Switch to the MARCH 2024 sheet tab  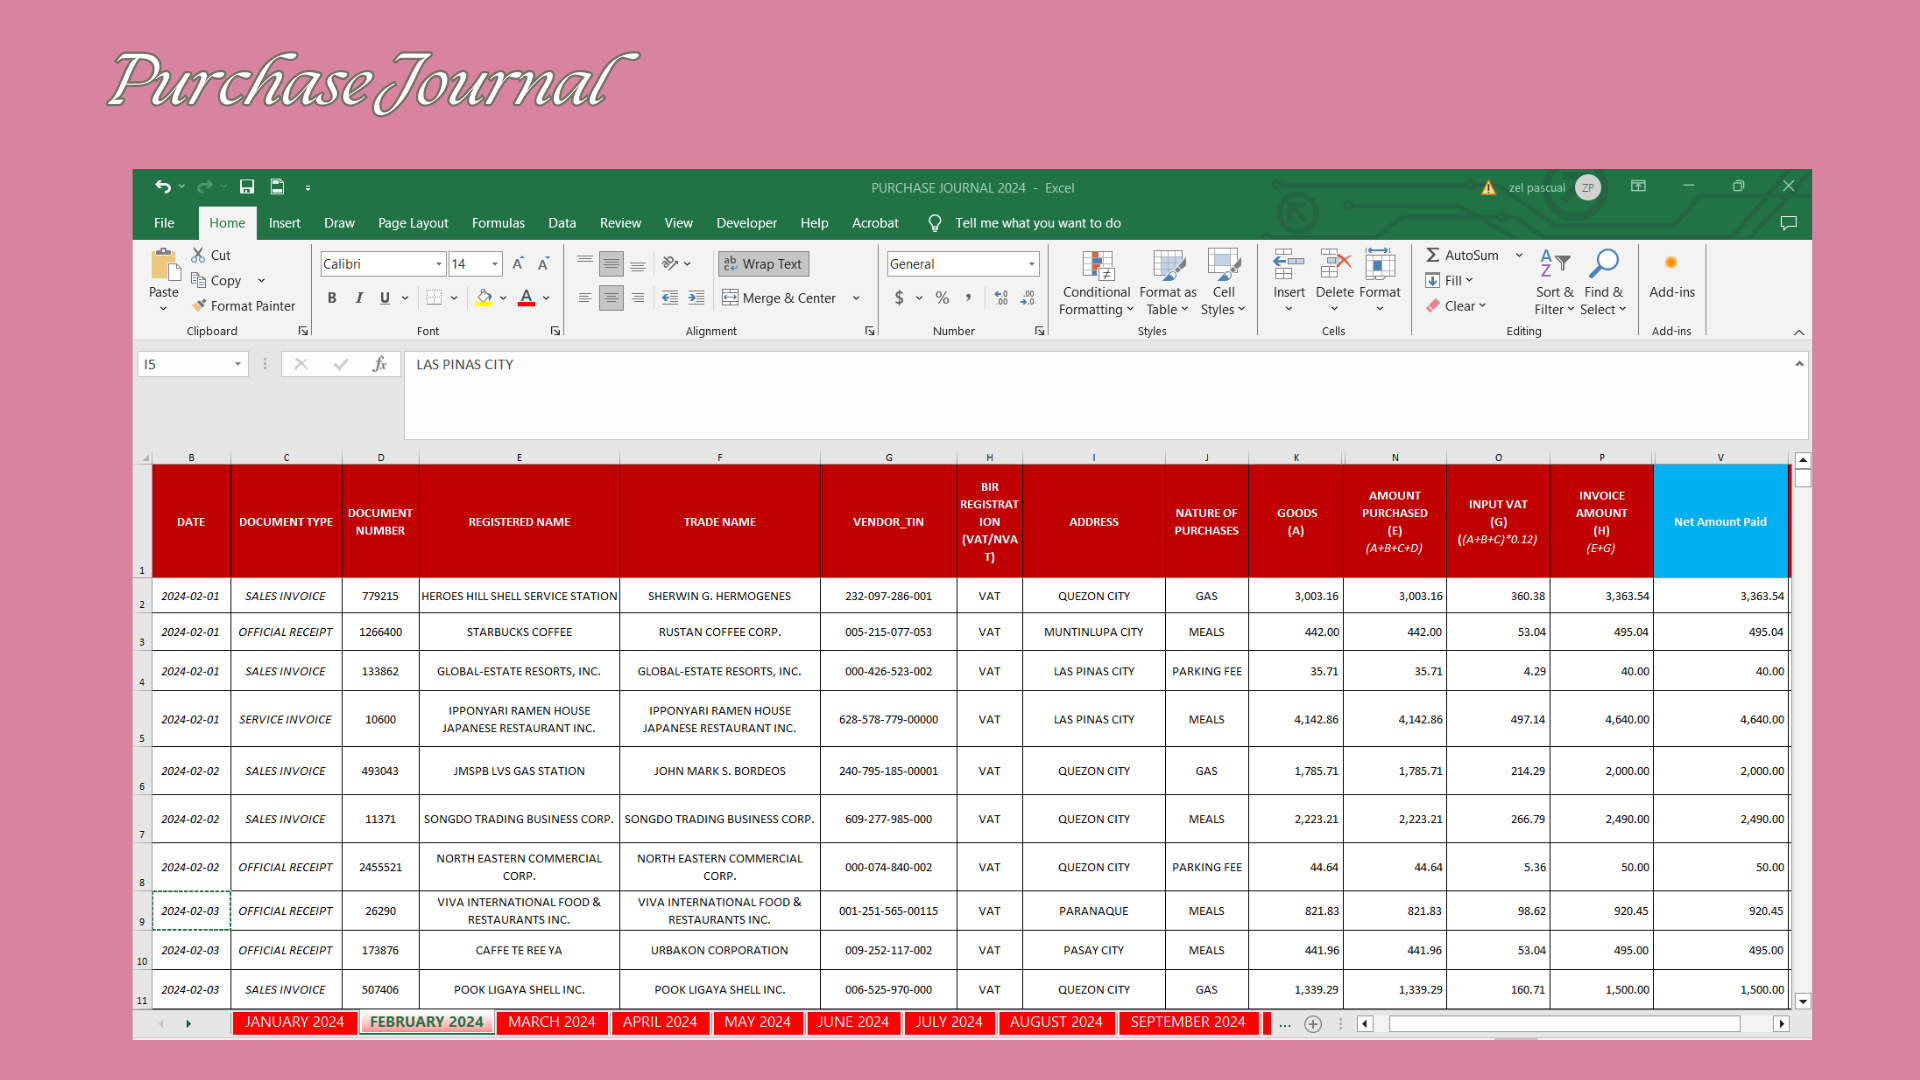click(551, 1022)
